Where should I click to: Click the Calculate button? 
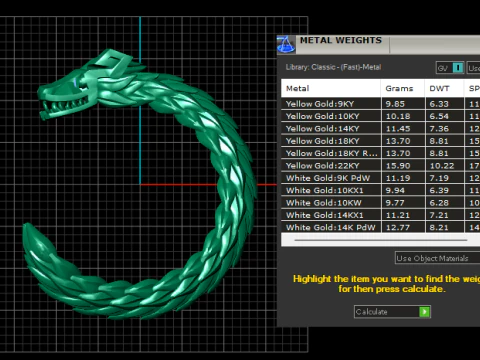coord(392,312)
